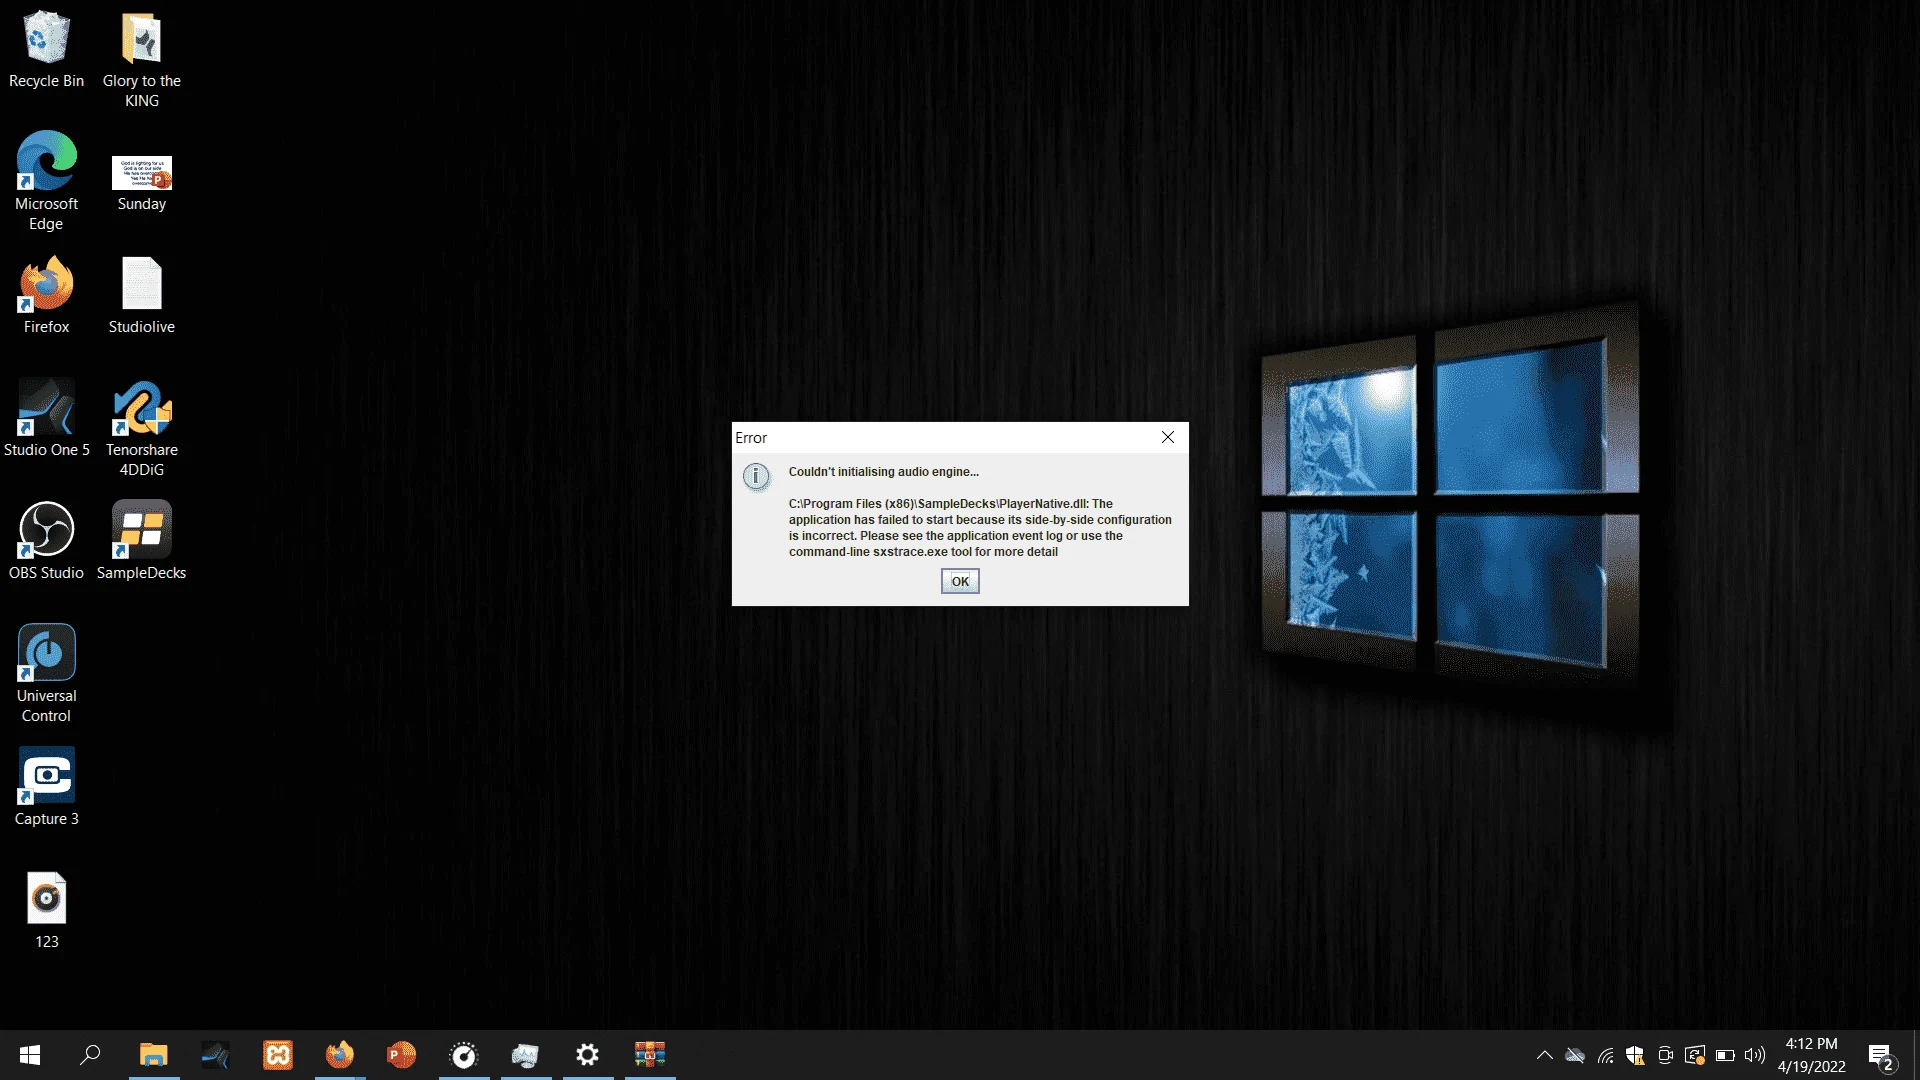The height and width of the screenshot is (1080, 1920).
Task: Open File Explorer from the taskbar
Action: 153,1055
